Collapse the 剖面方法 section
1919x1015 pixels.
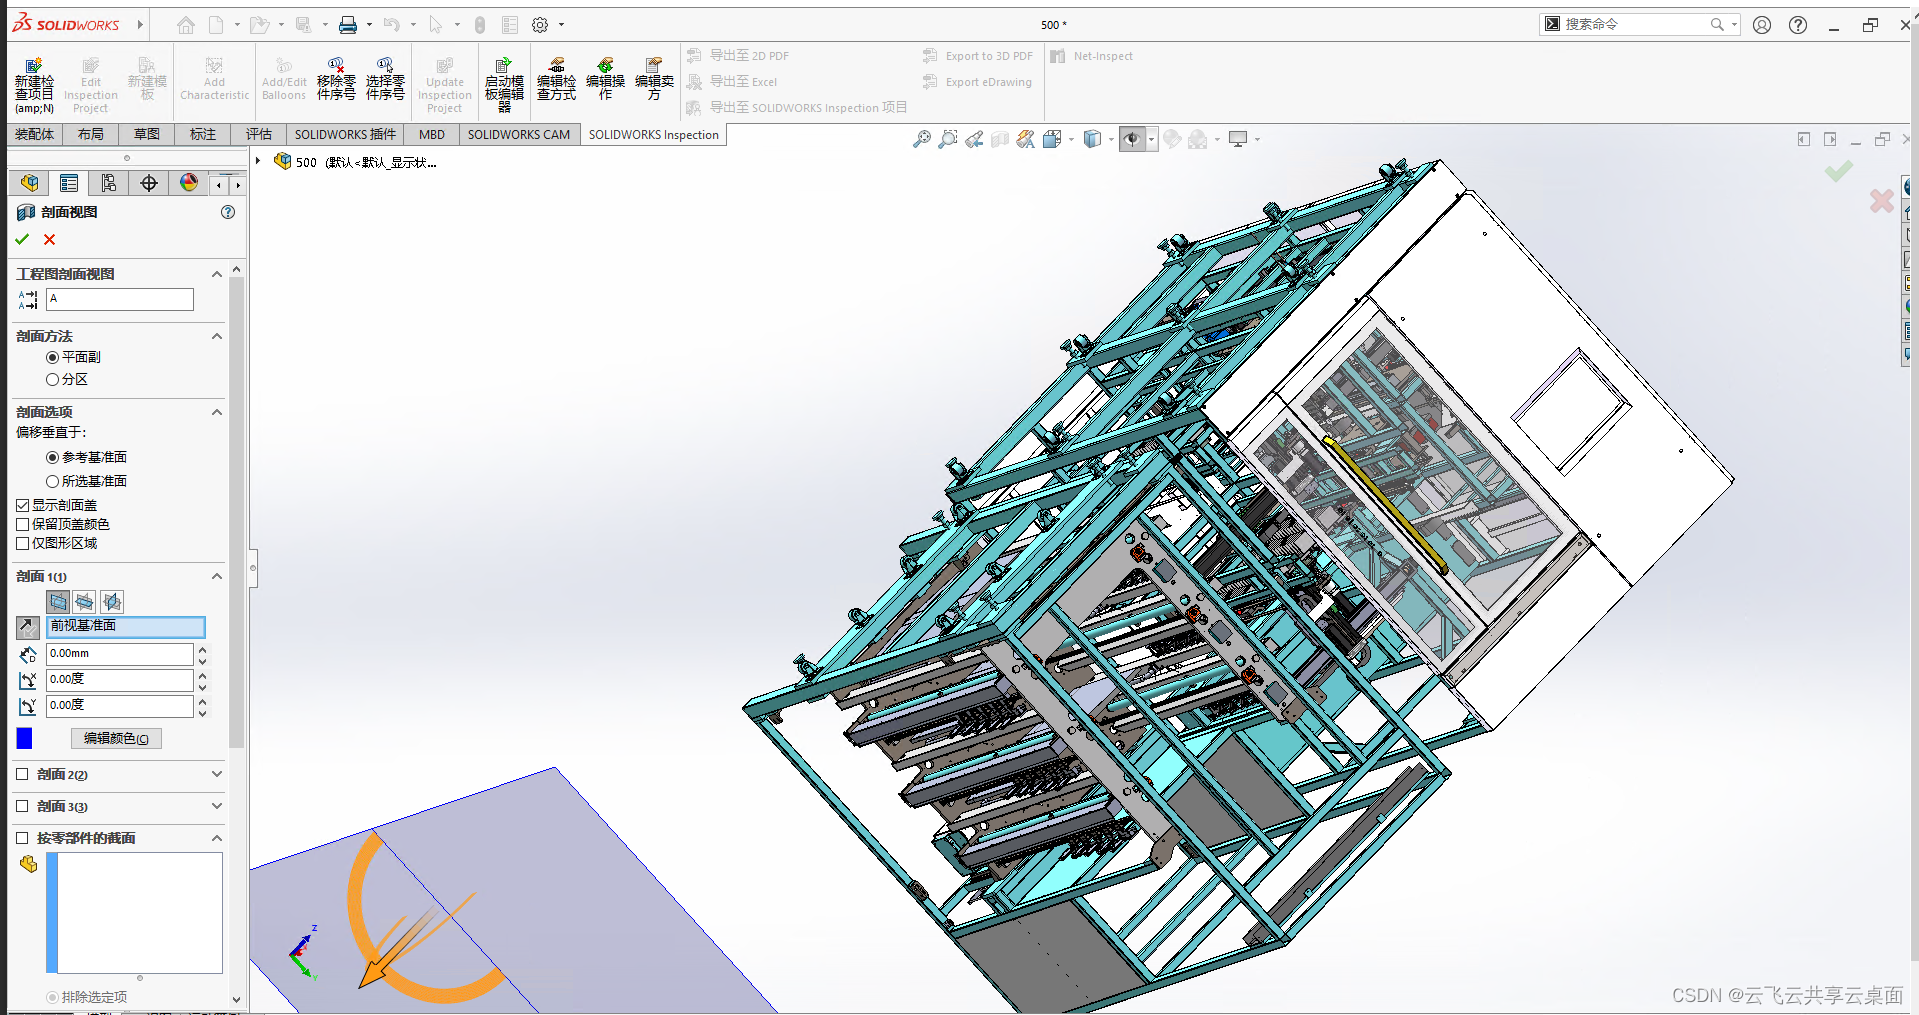click(x=217, y=336)
